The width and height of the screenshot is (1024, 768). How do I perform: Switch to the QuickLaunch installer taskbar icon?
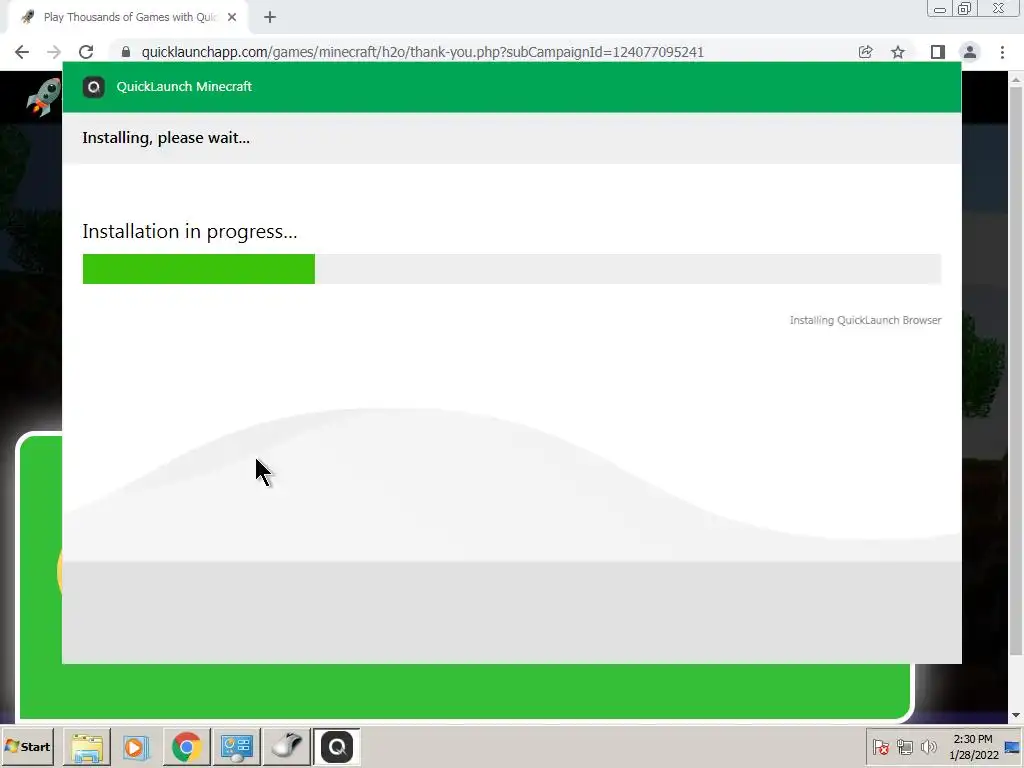pyautogui.click(x=336, y=746)
